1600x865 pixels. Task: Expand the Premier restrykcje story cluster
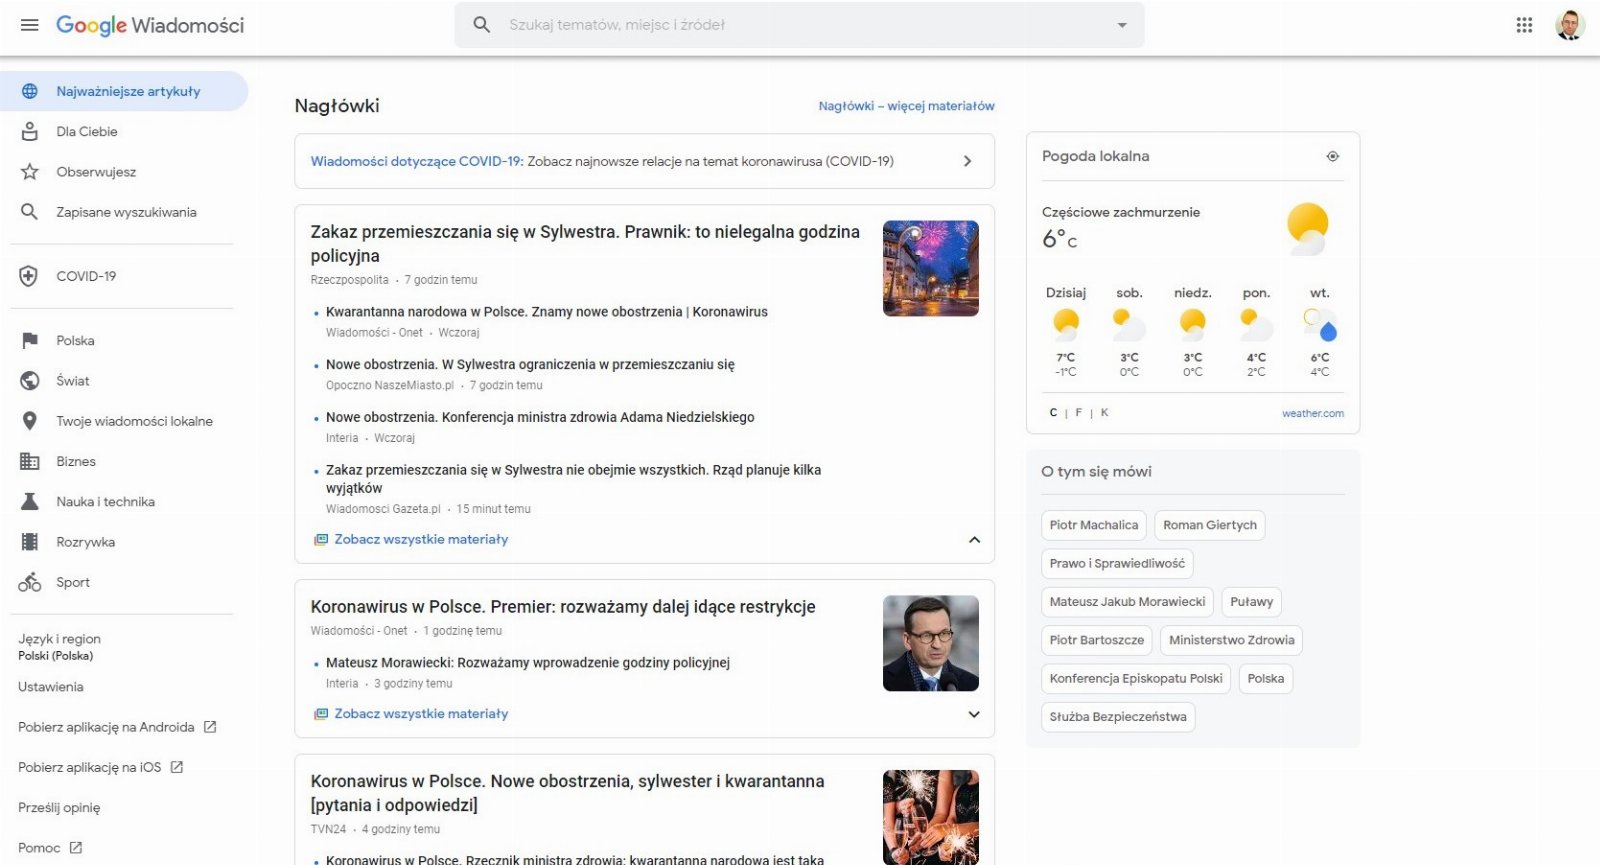tap(974, 714)
